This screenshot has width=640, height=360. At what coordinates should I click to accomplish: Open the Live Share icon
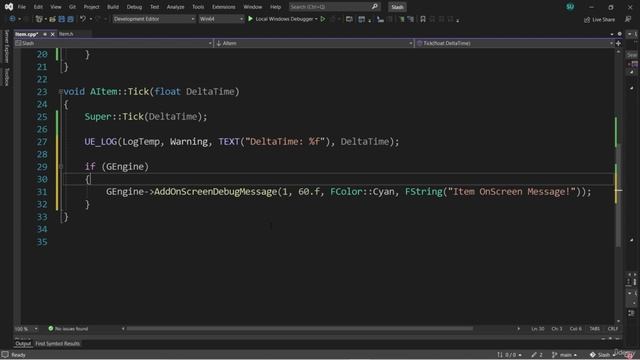587,20
